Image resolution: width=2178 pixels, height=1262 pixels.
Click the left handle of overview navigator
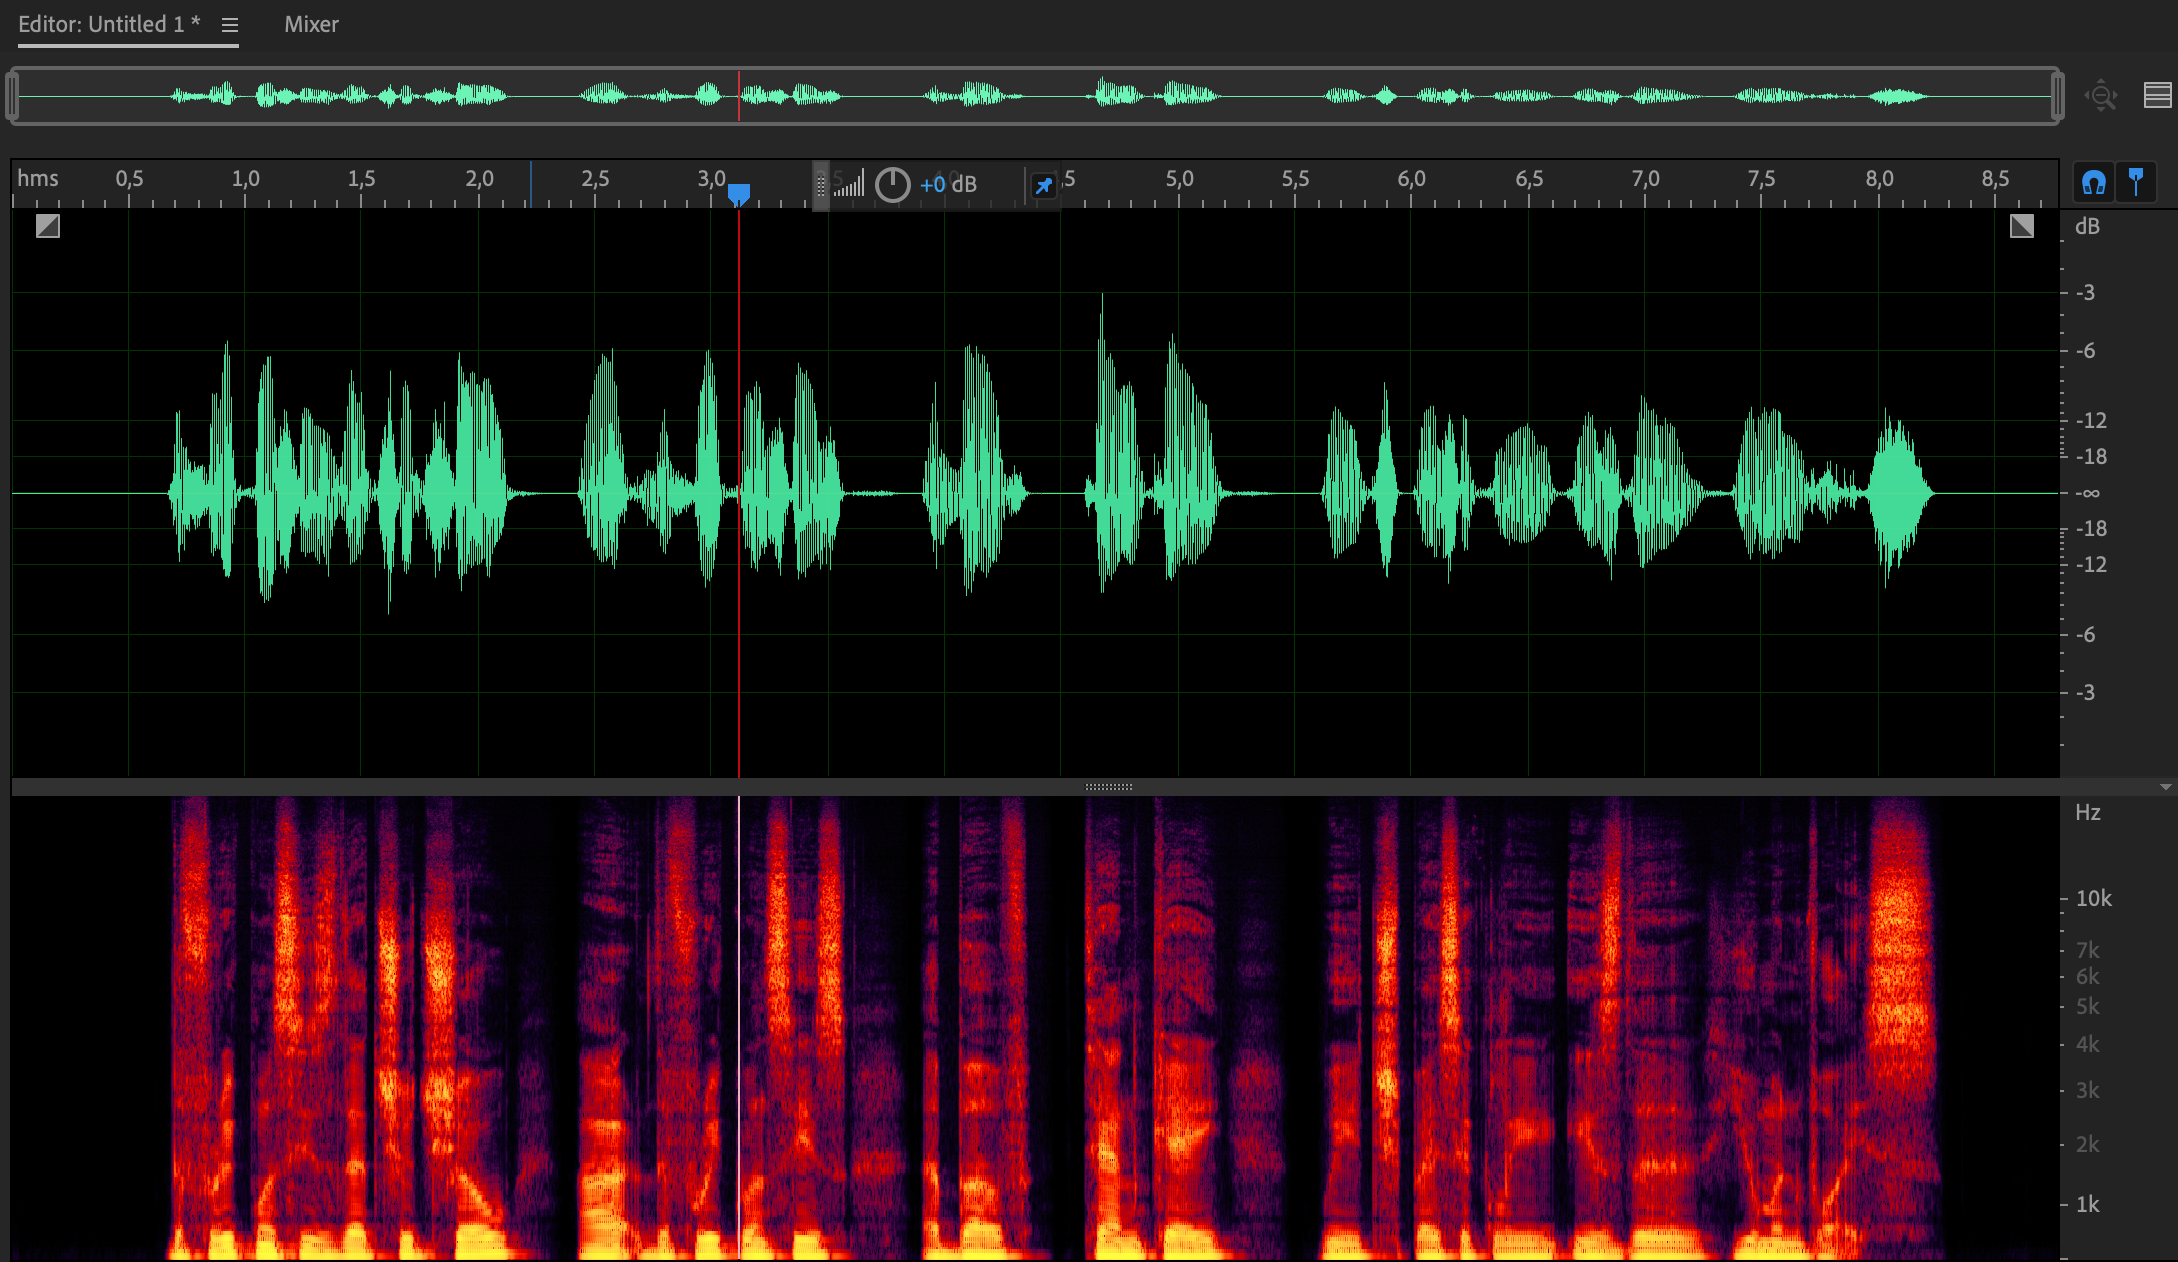[x=12, y=96]
